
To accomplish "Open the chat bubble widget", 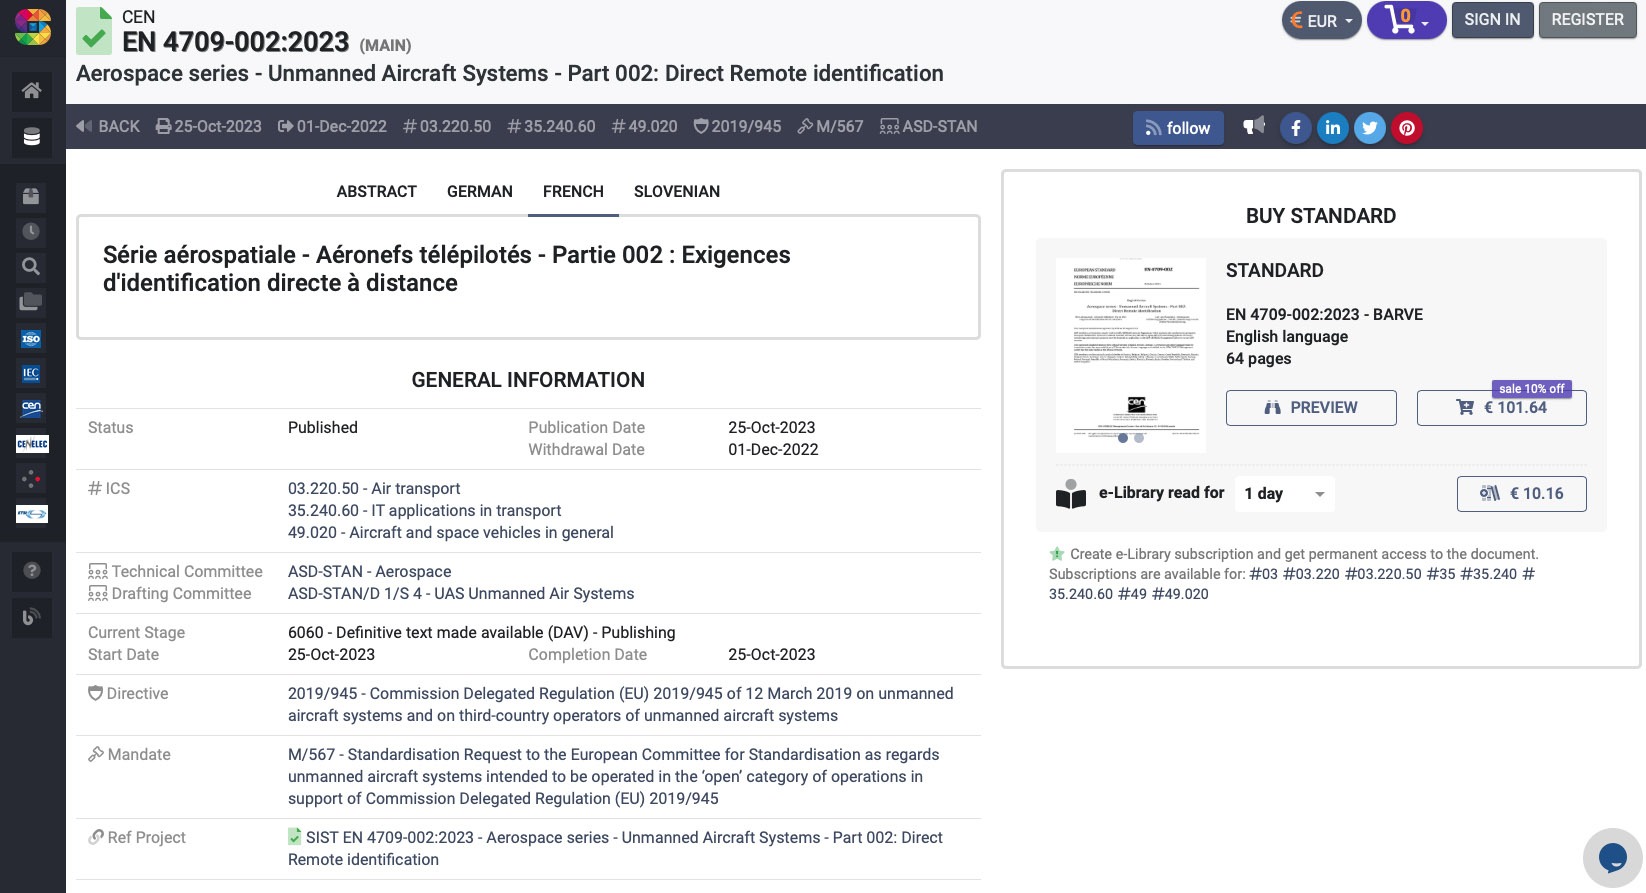I will [1613, 857].
